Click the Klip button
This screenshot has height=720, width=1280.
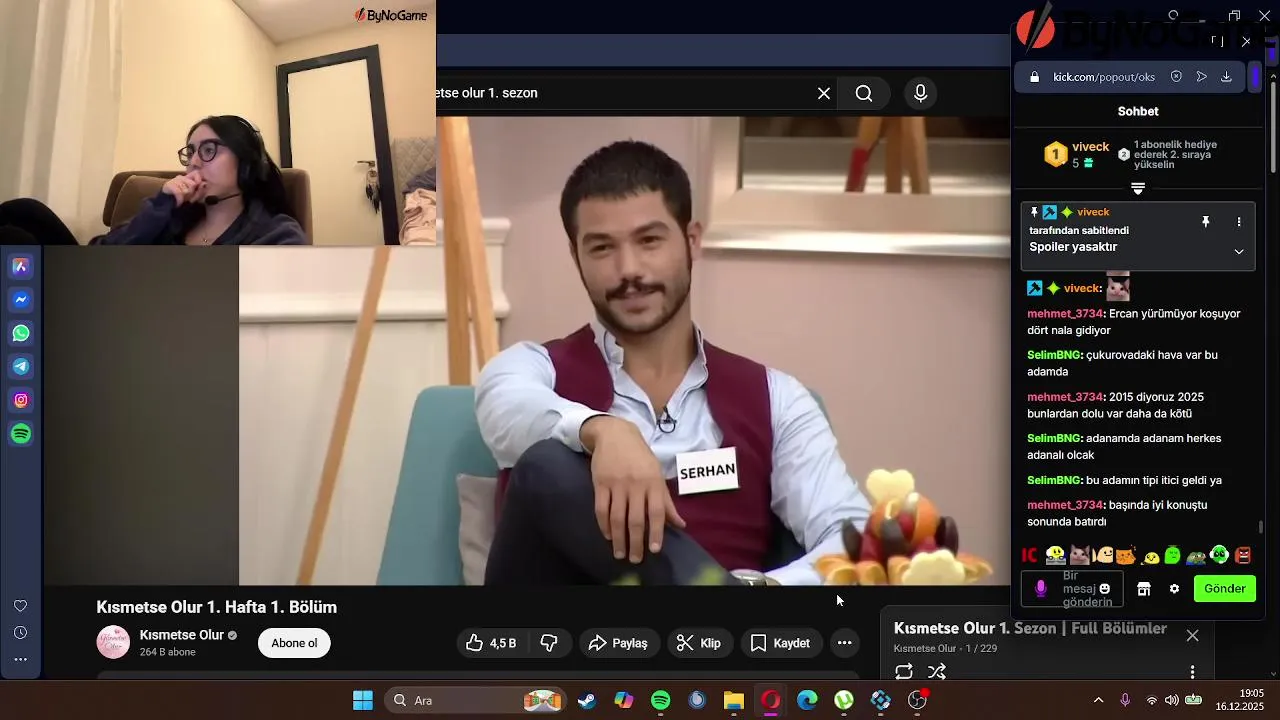coord(699,643)
